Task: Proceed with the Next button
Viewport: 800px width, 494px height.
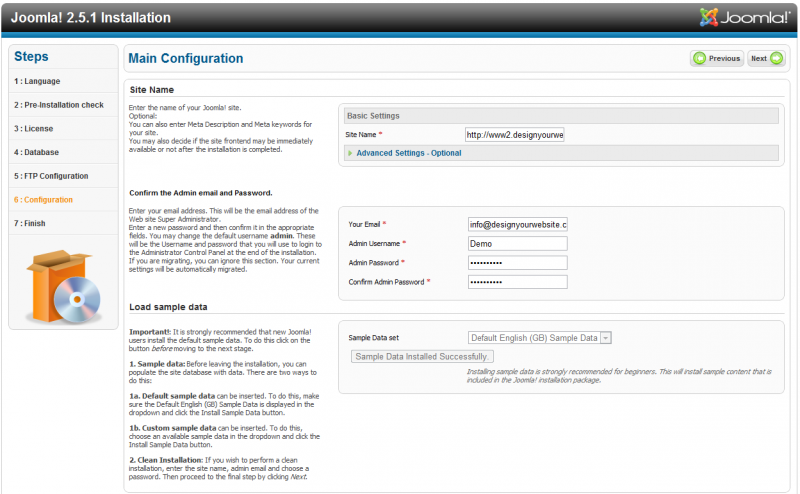Action: point(766,58)
